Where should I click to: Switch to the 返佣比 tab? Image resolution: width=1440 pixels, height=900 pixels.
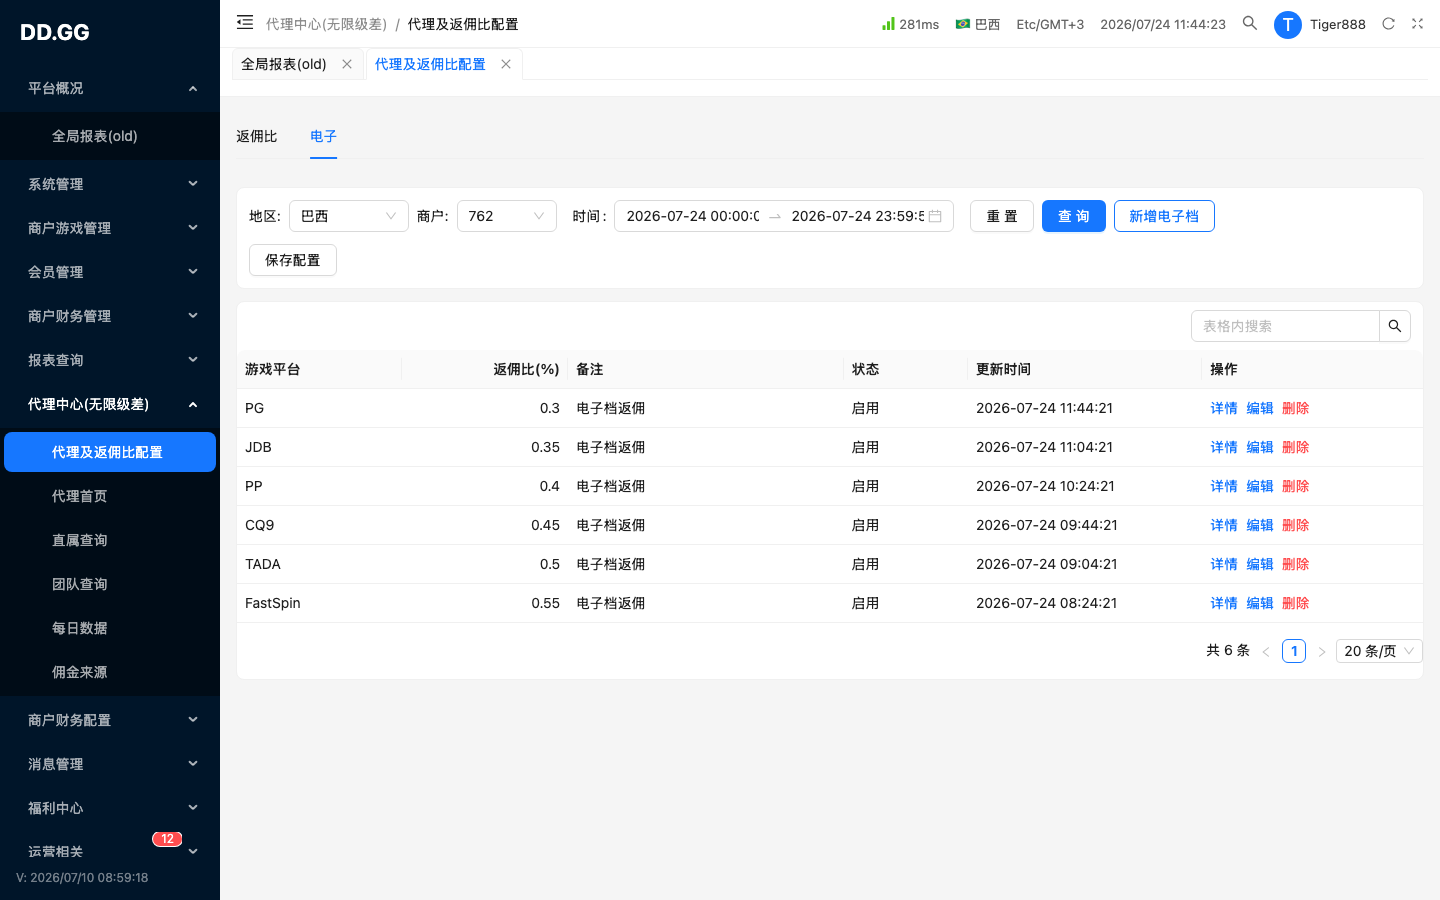point(257,136)
